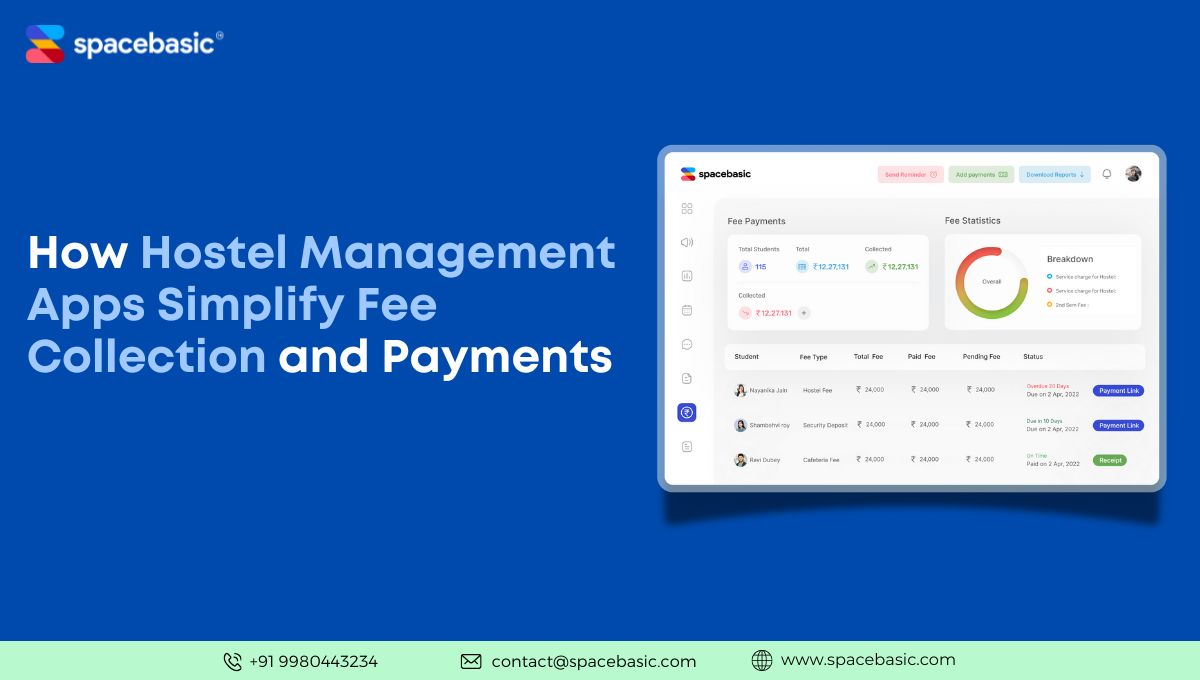
Task: Open Payment Link for Shambohvi roy
Action: click(1118, 426)
